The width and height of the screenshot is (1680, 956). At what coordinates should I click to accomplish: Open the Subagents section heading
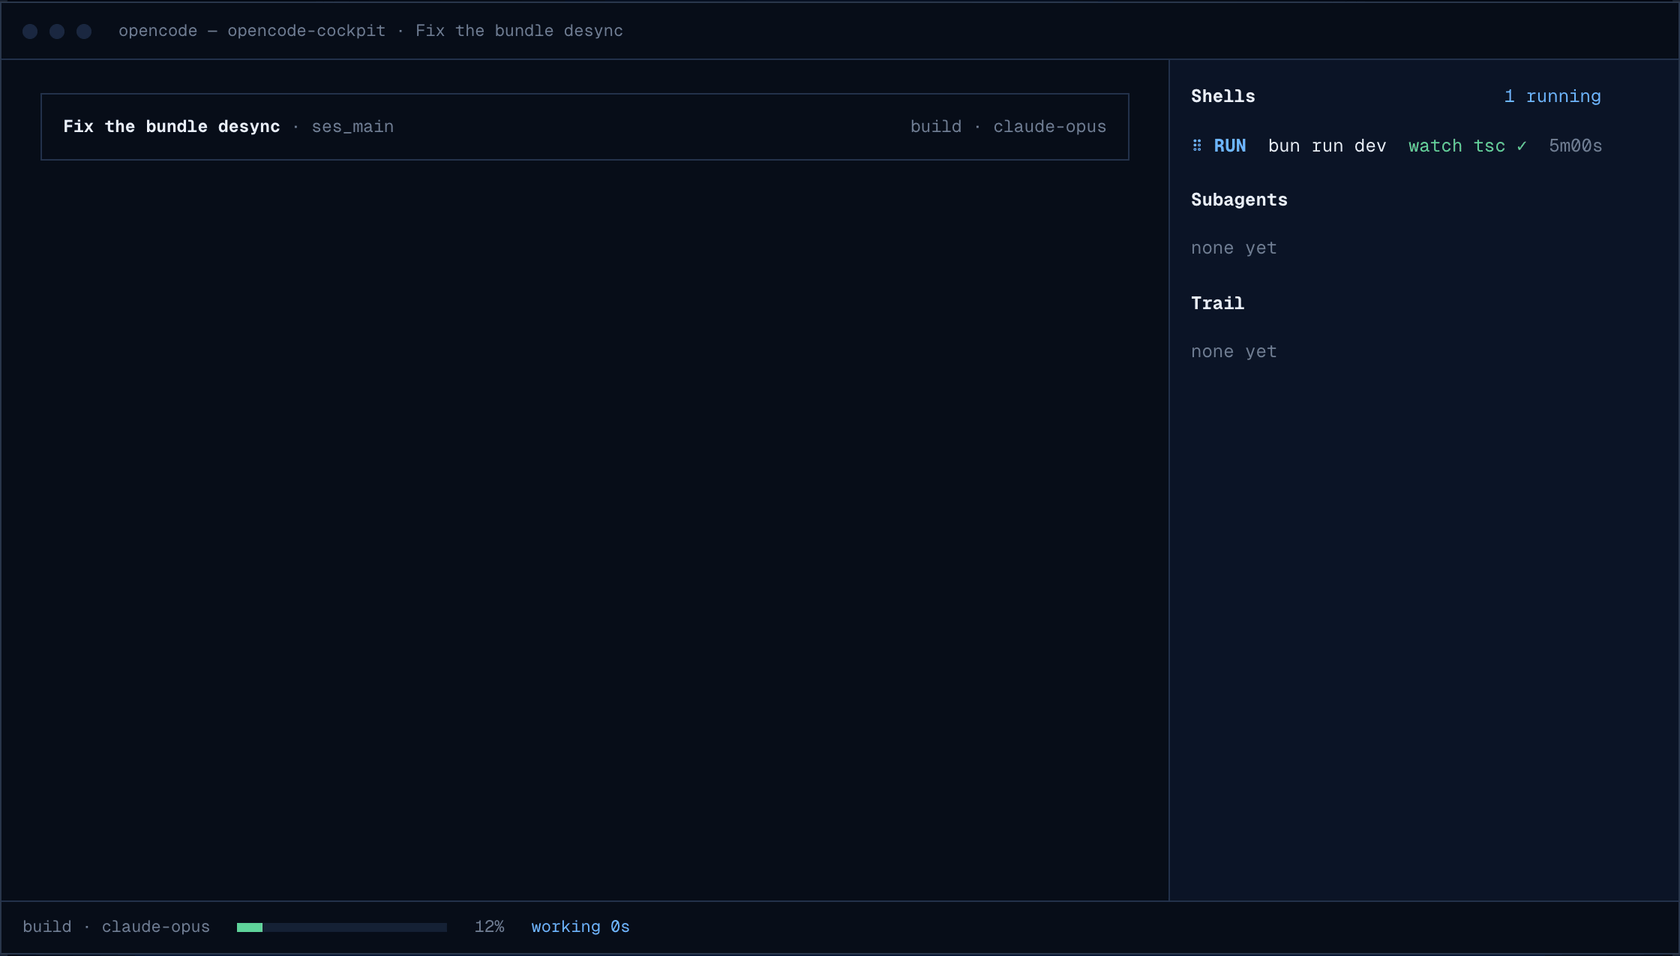[x=1239, y=200]
